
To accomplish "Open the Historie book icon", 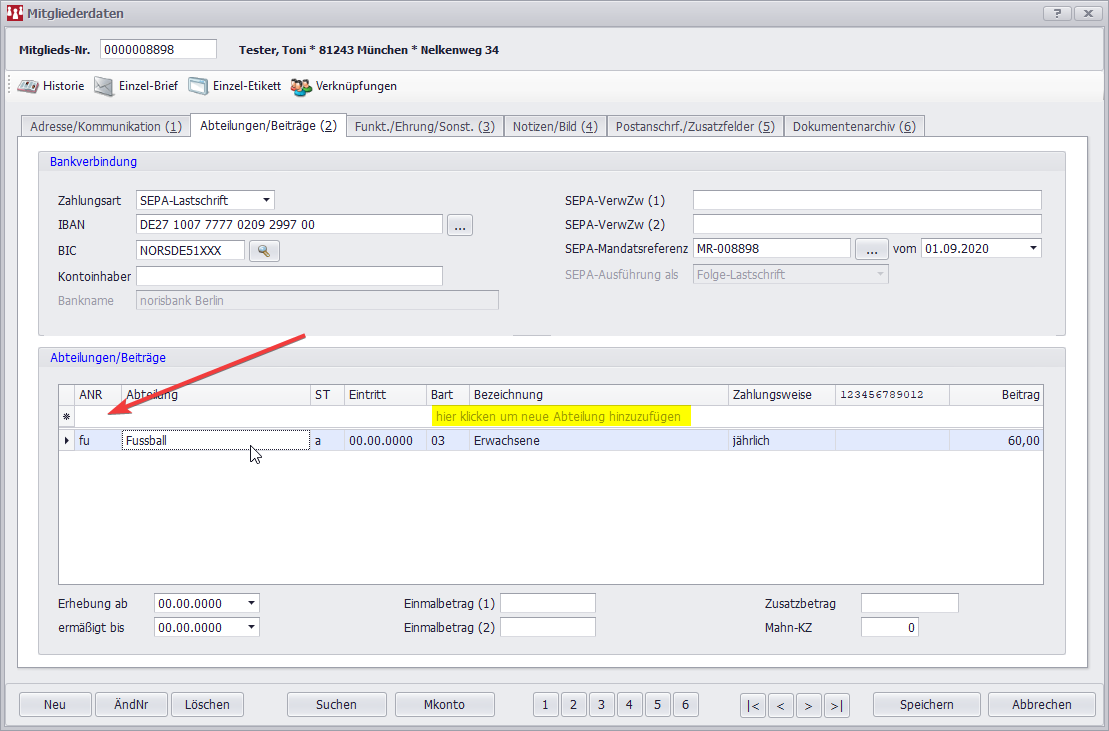I will click(28, 86).
